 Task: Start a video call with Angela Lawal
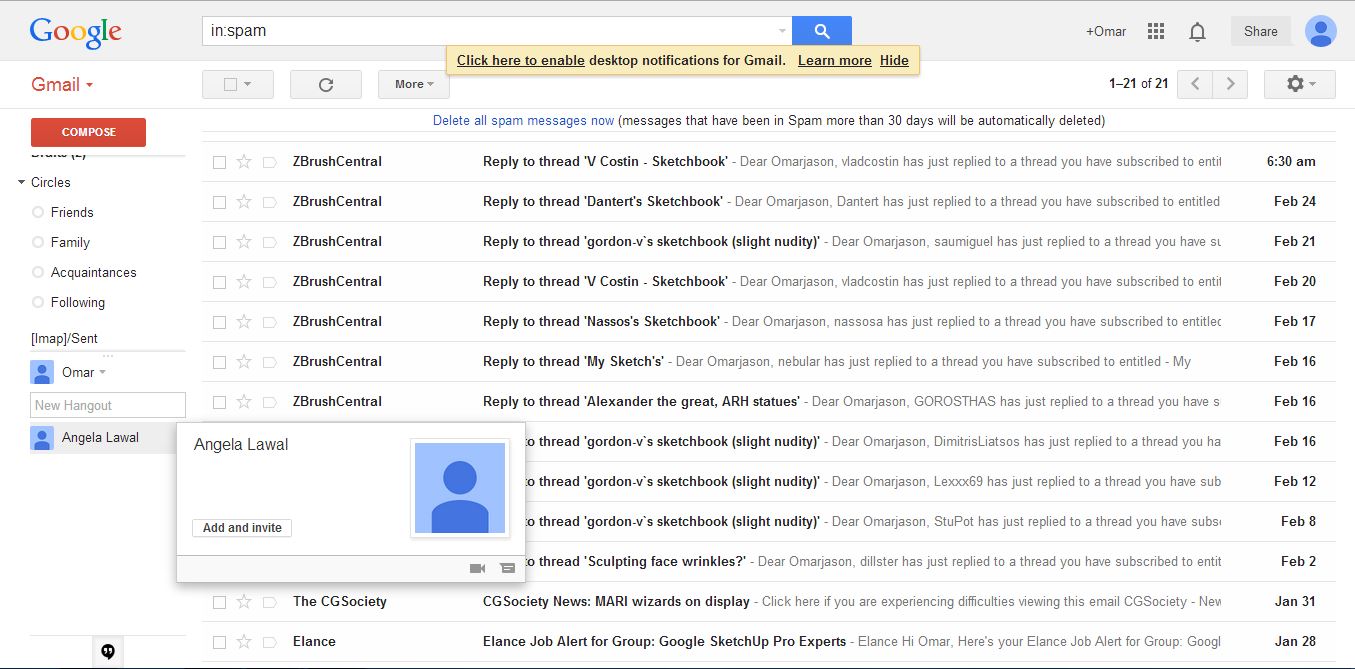pyautogui.click(x=477, y=568)
